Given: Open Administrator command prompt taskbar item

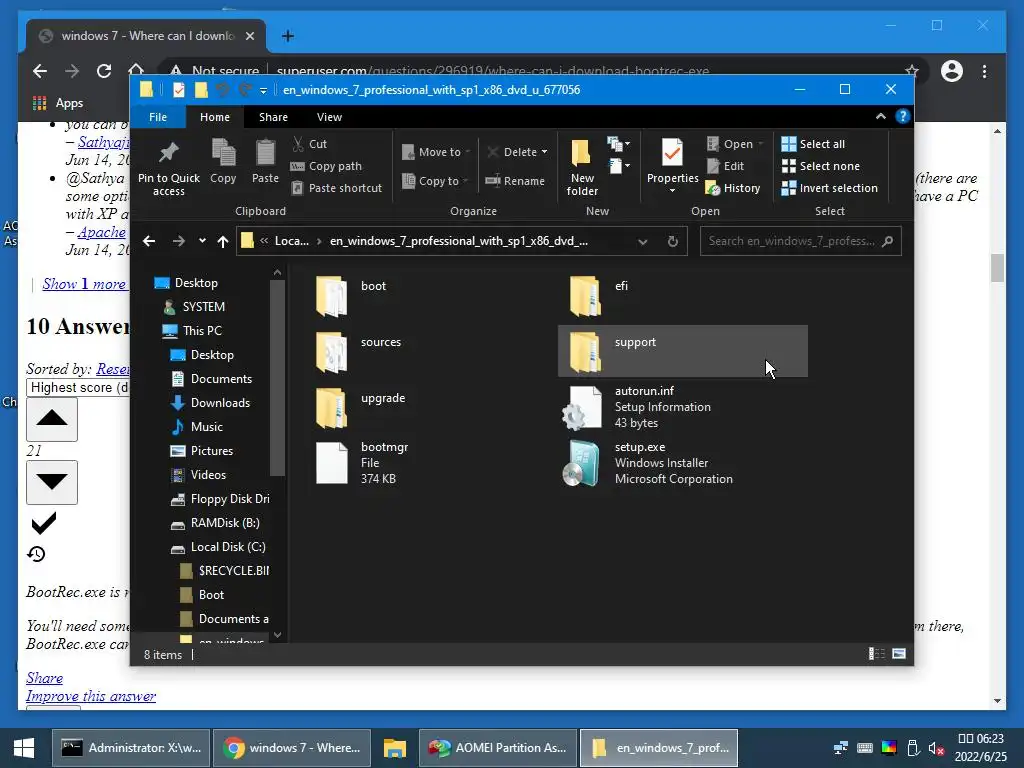Looking at the screenshot, I should point(131,748).
